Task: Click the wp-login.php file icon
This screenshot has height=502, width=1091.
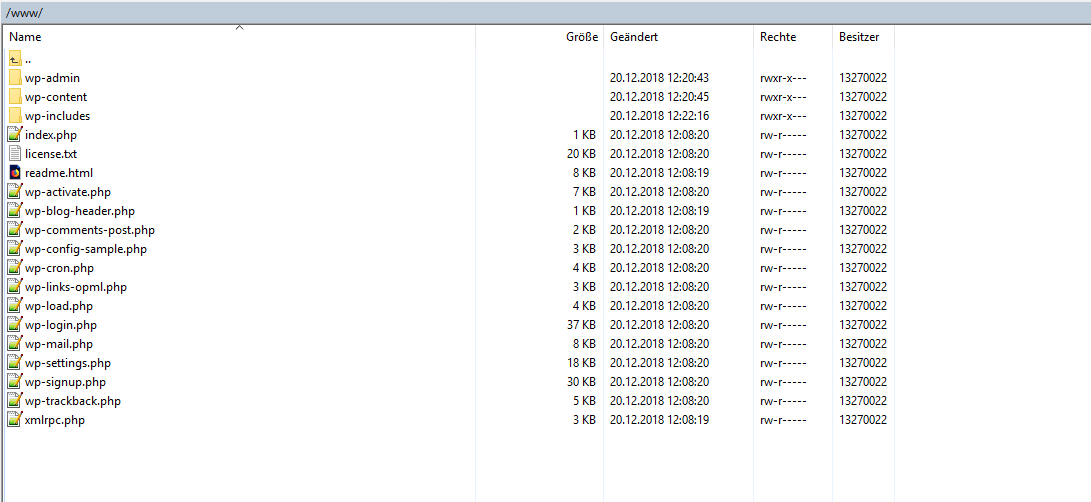Action: point(15,324)
